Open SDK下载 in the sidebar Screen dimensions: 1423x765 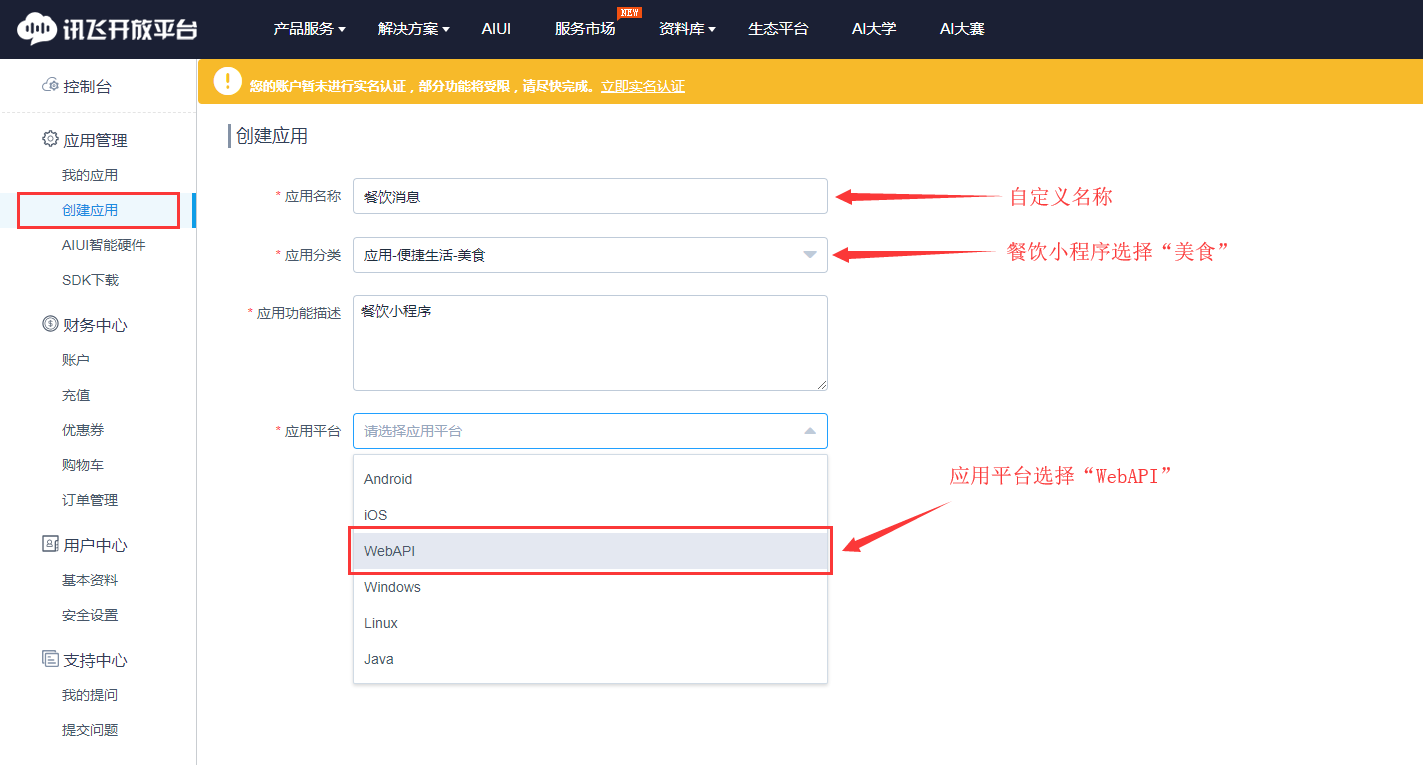(90, 280)
